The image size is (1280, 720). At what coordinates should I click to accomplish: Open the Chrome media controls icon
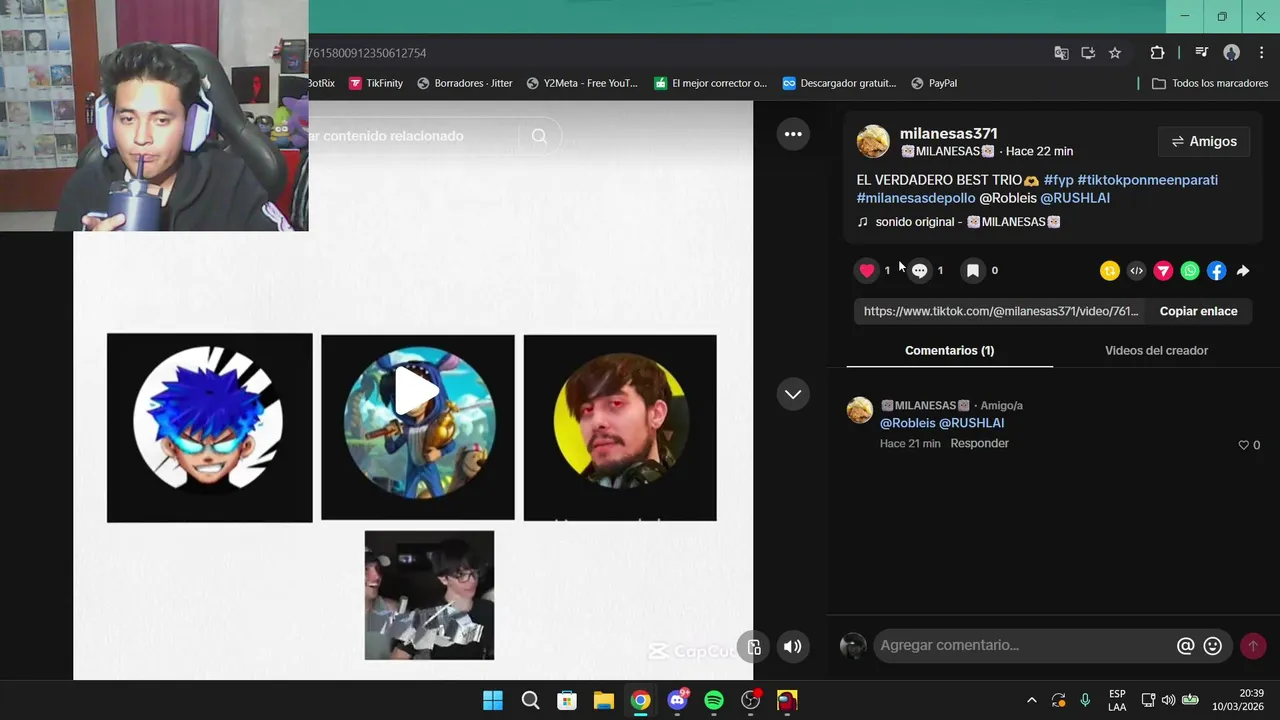coord(1202,53)
